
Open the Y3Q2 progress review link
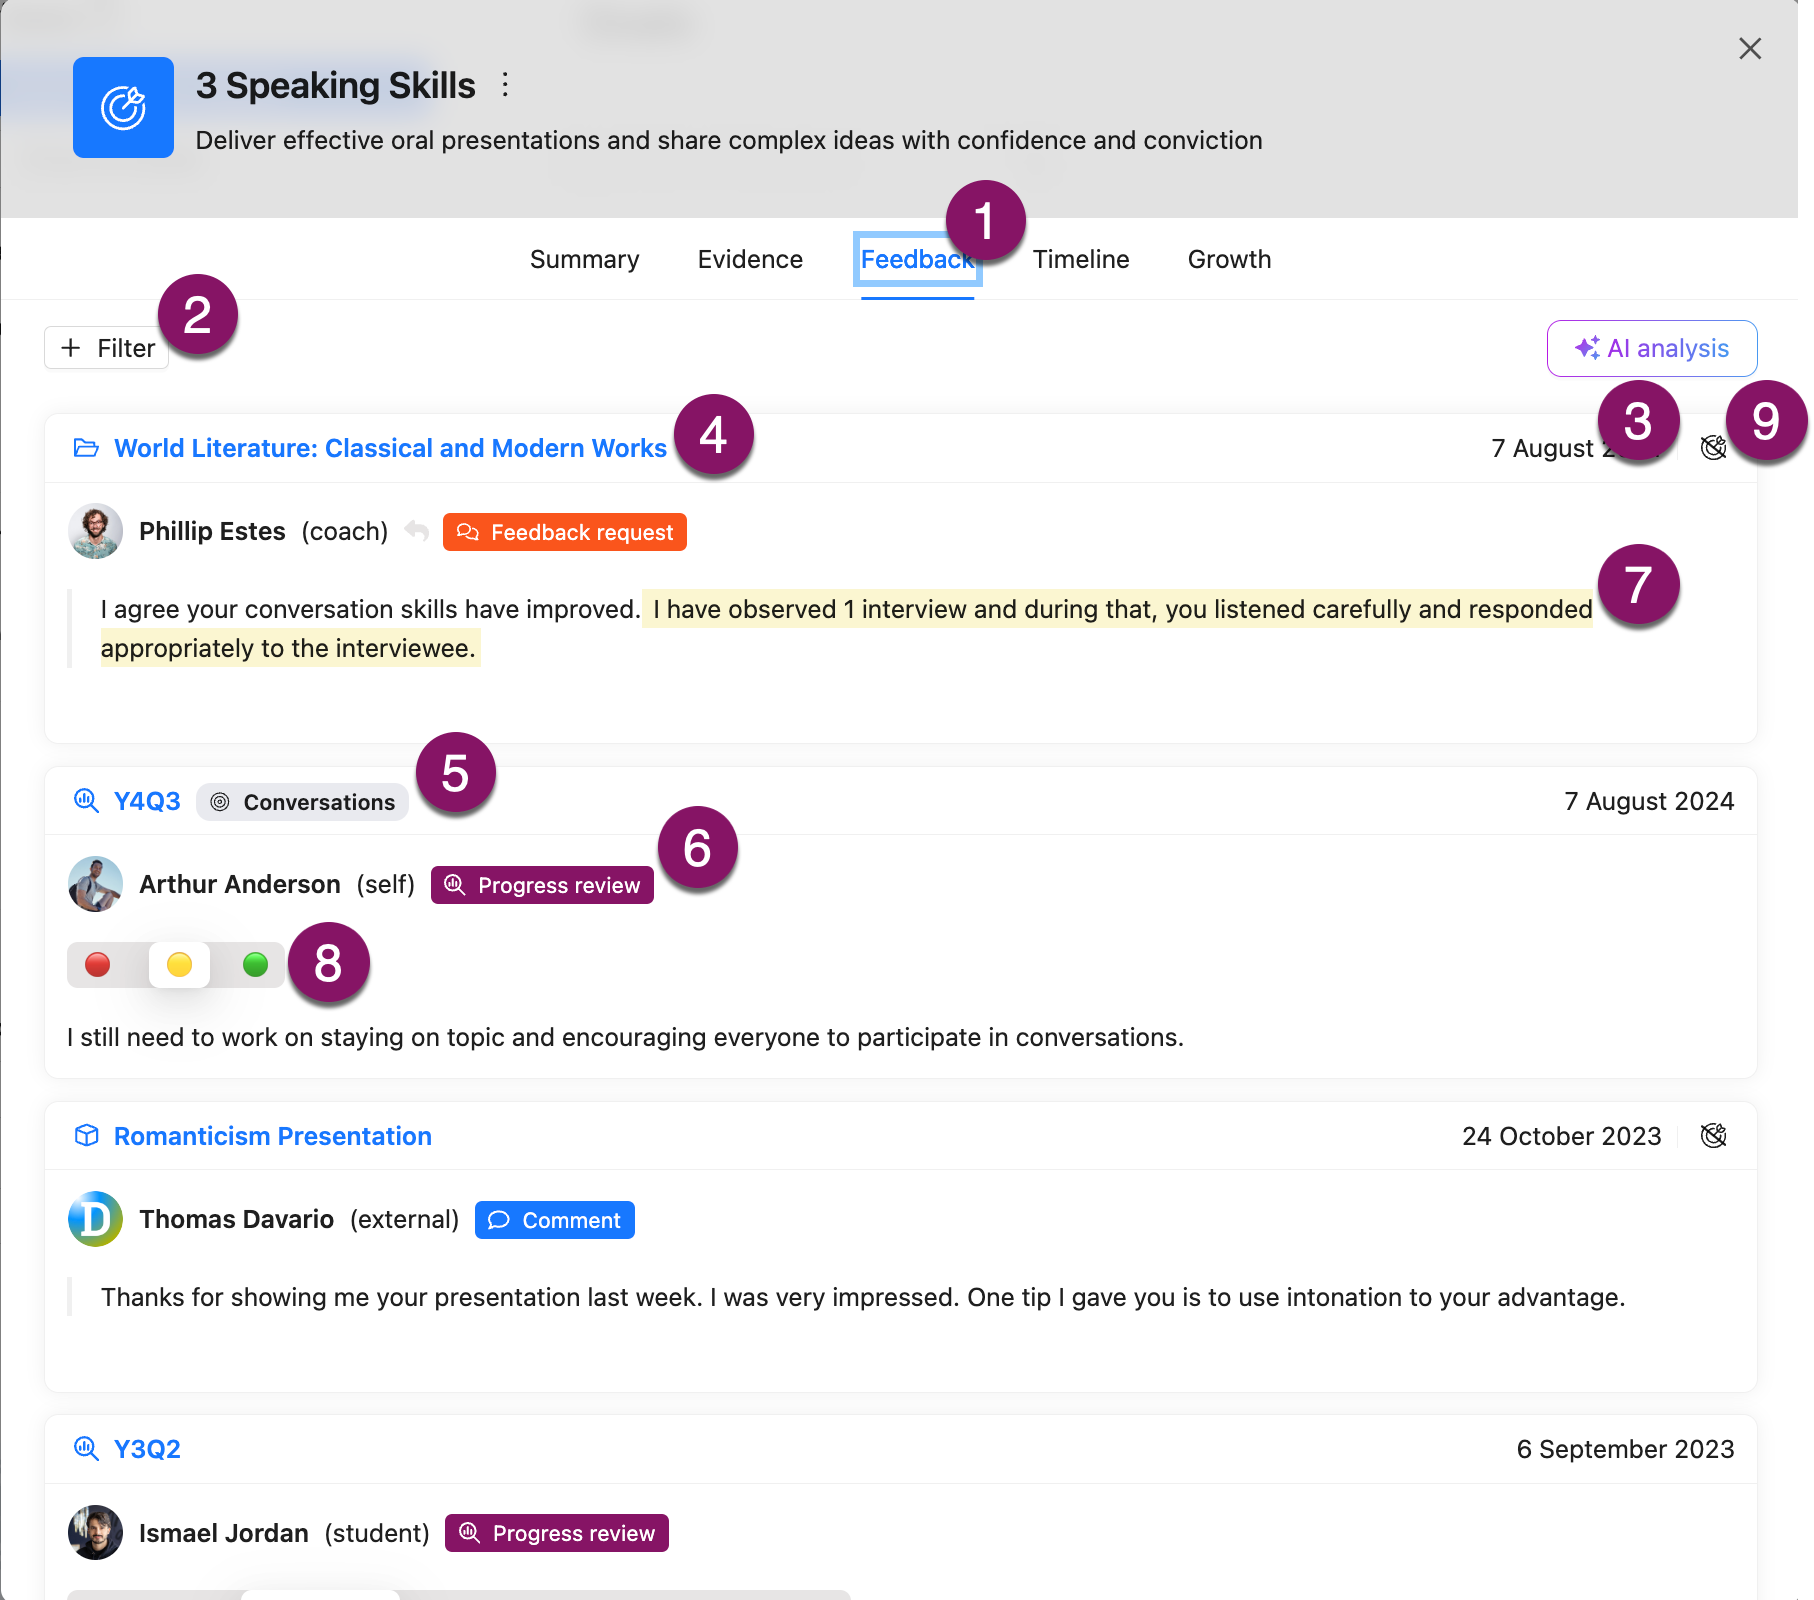[147, 1449]
